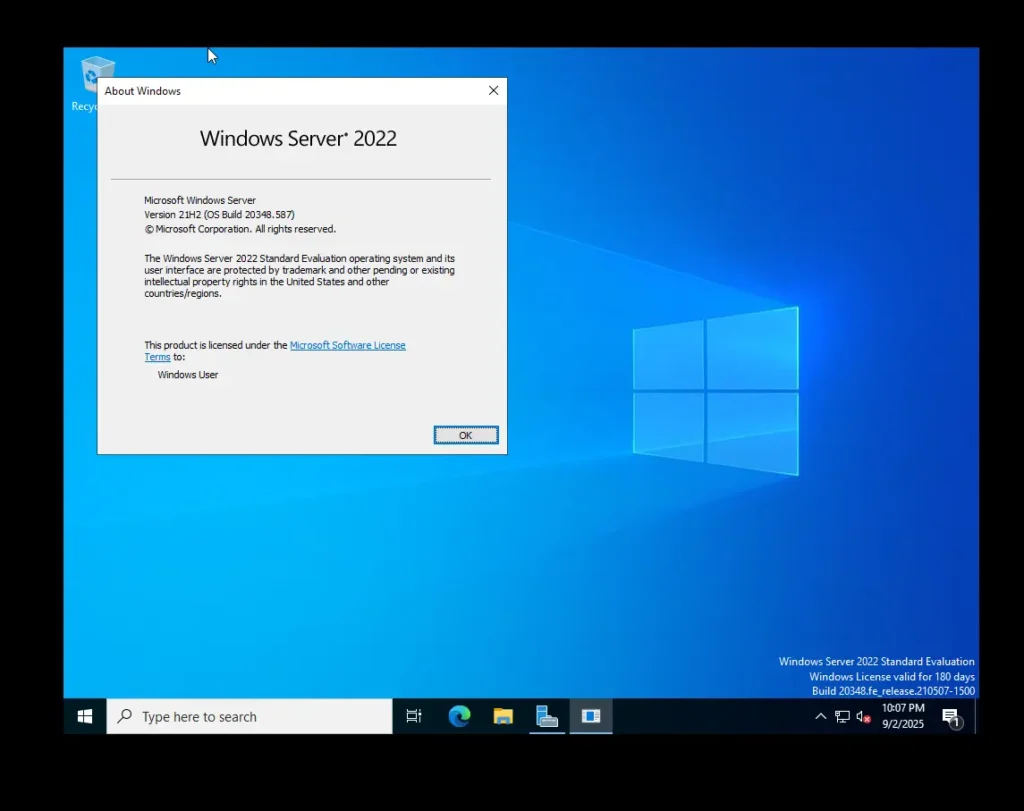Click the muted volume tray icon
This screenshot has height=811, width=1024.
tap(863, 717)
